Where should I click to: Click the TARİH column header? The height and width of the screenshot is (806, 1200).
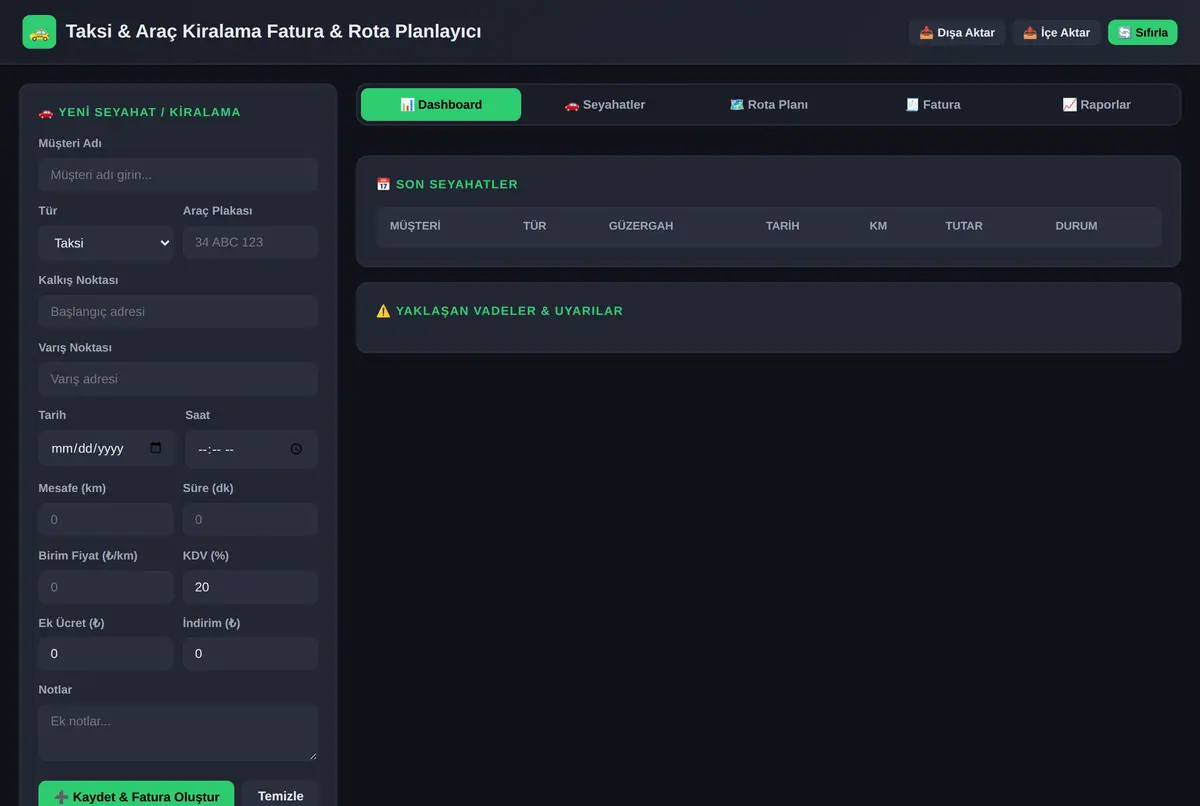783,226
